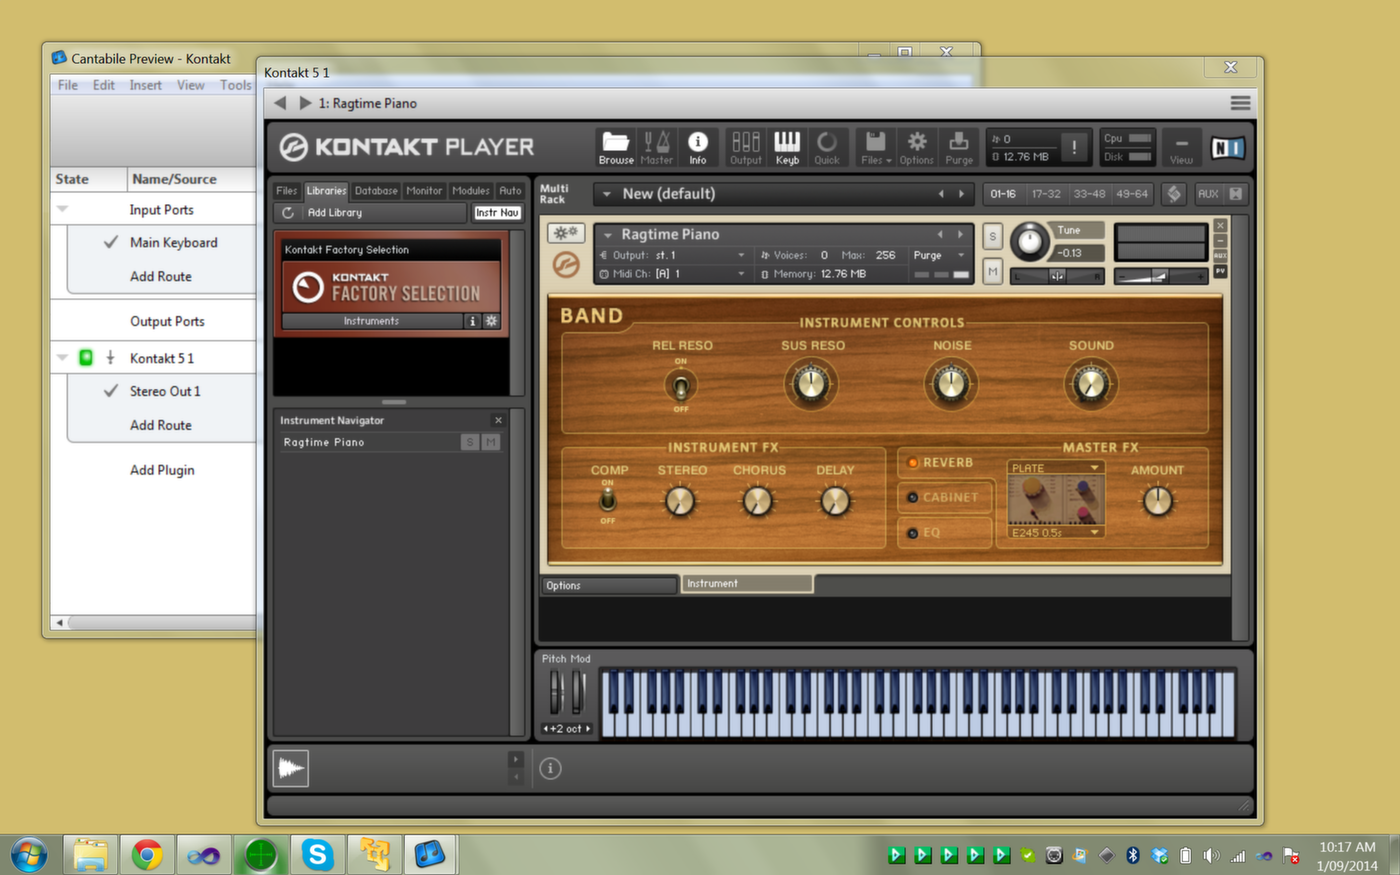This screenshot has width=1400, height=875.
Task: Select the 17-32 rack page
Action: 1046,194
